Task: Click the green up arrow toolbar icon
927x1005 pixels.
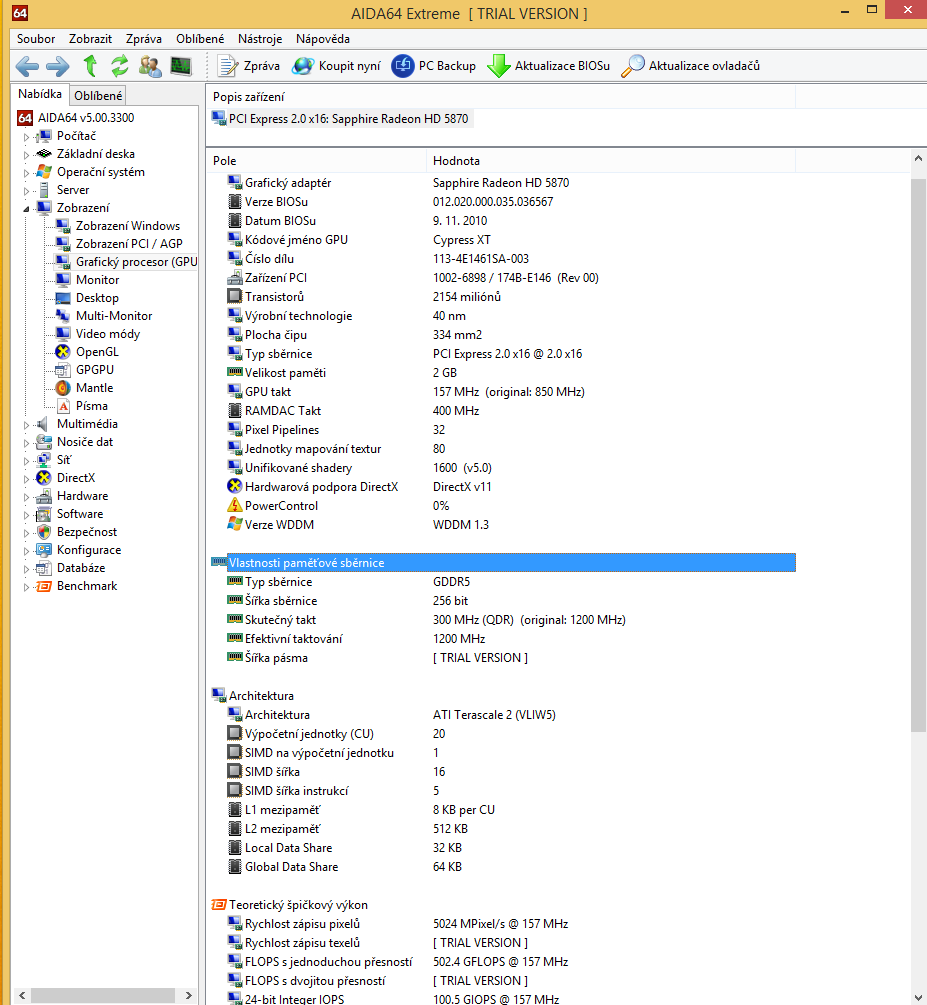Action: 90,65
